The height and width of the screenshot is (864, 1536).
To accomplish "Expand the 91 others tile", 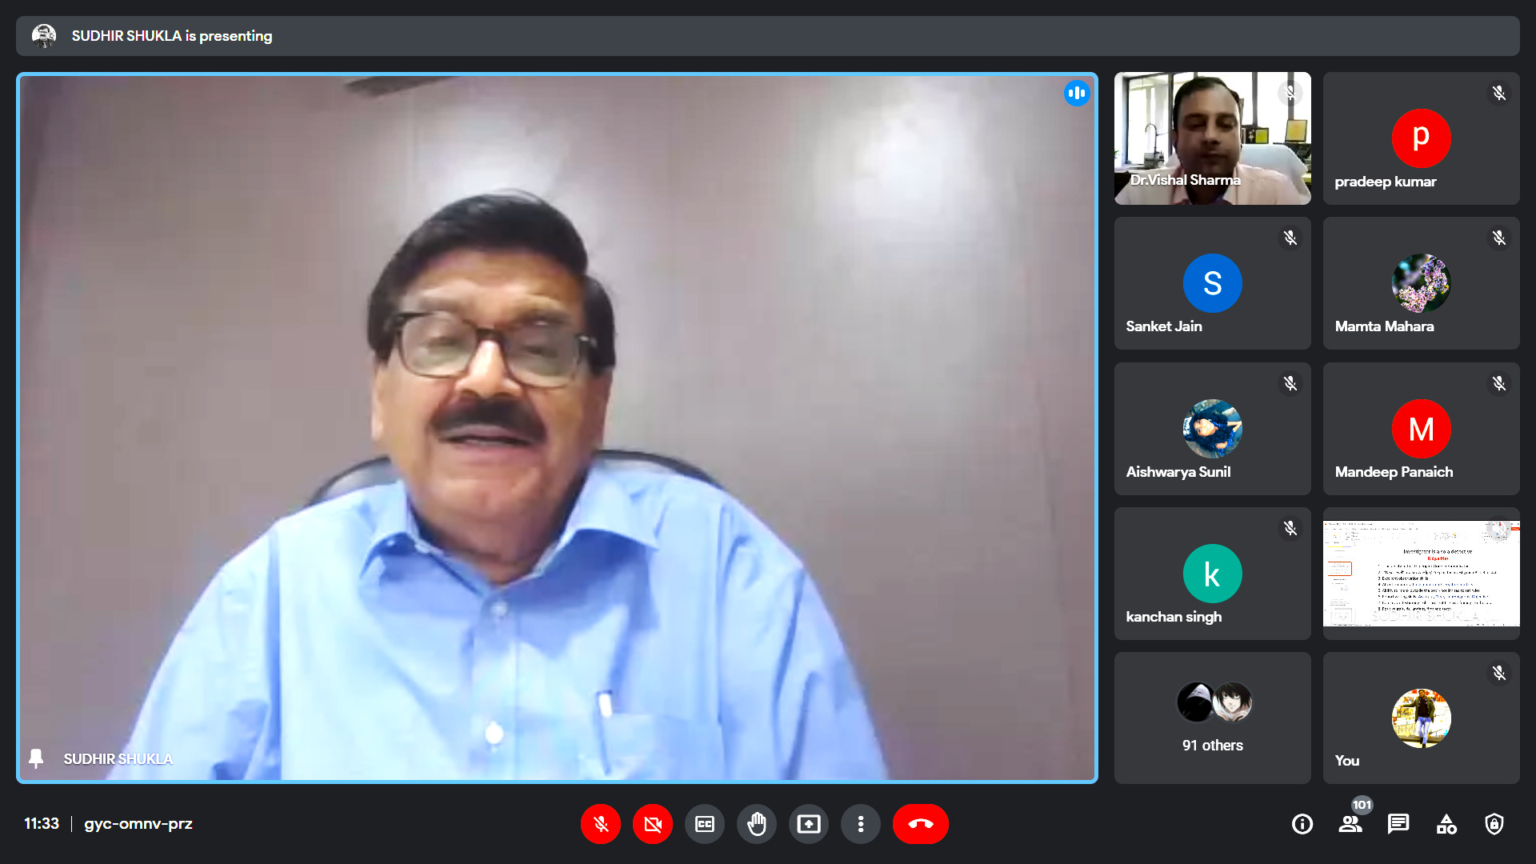I will [1212, 718].
